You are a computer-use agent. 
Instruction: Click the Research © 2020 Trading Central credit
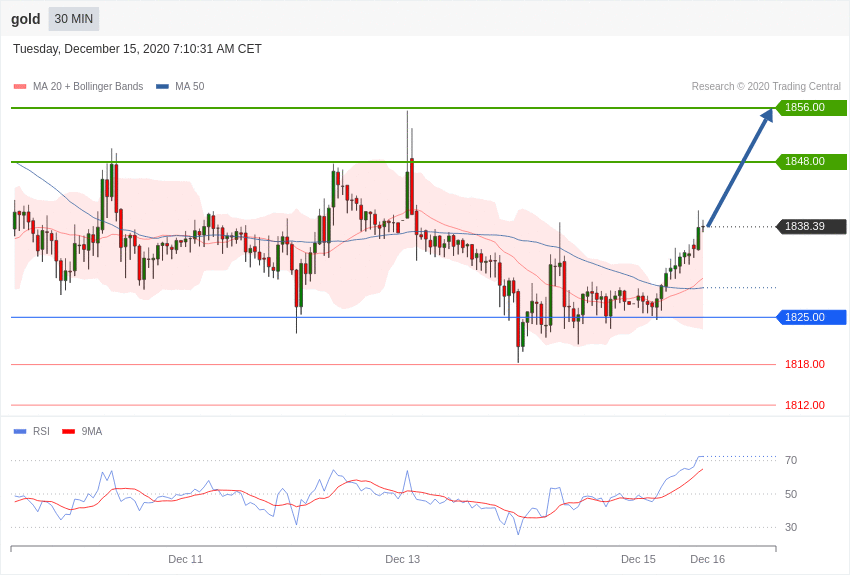(x=766, y=86)
